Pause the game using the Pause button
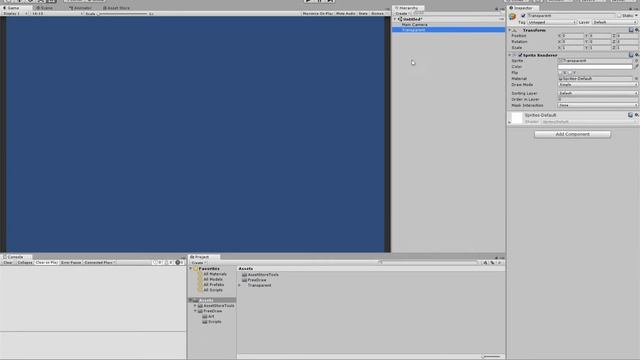Screen dimensions: 640x360 tap(319, 1)
